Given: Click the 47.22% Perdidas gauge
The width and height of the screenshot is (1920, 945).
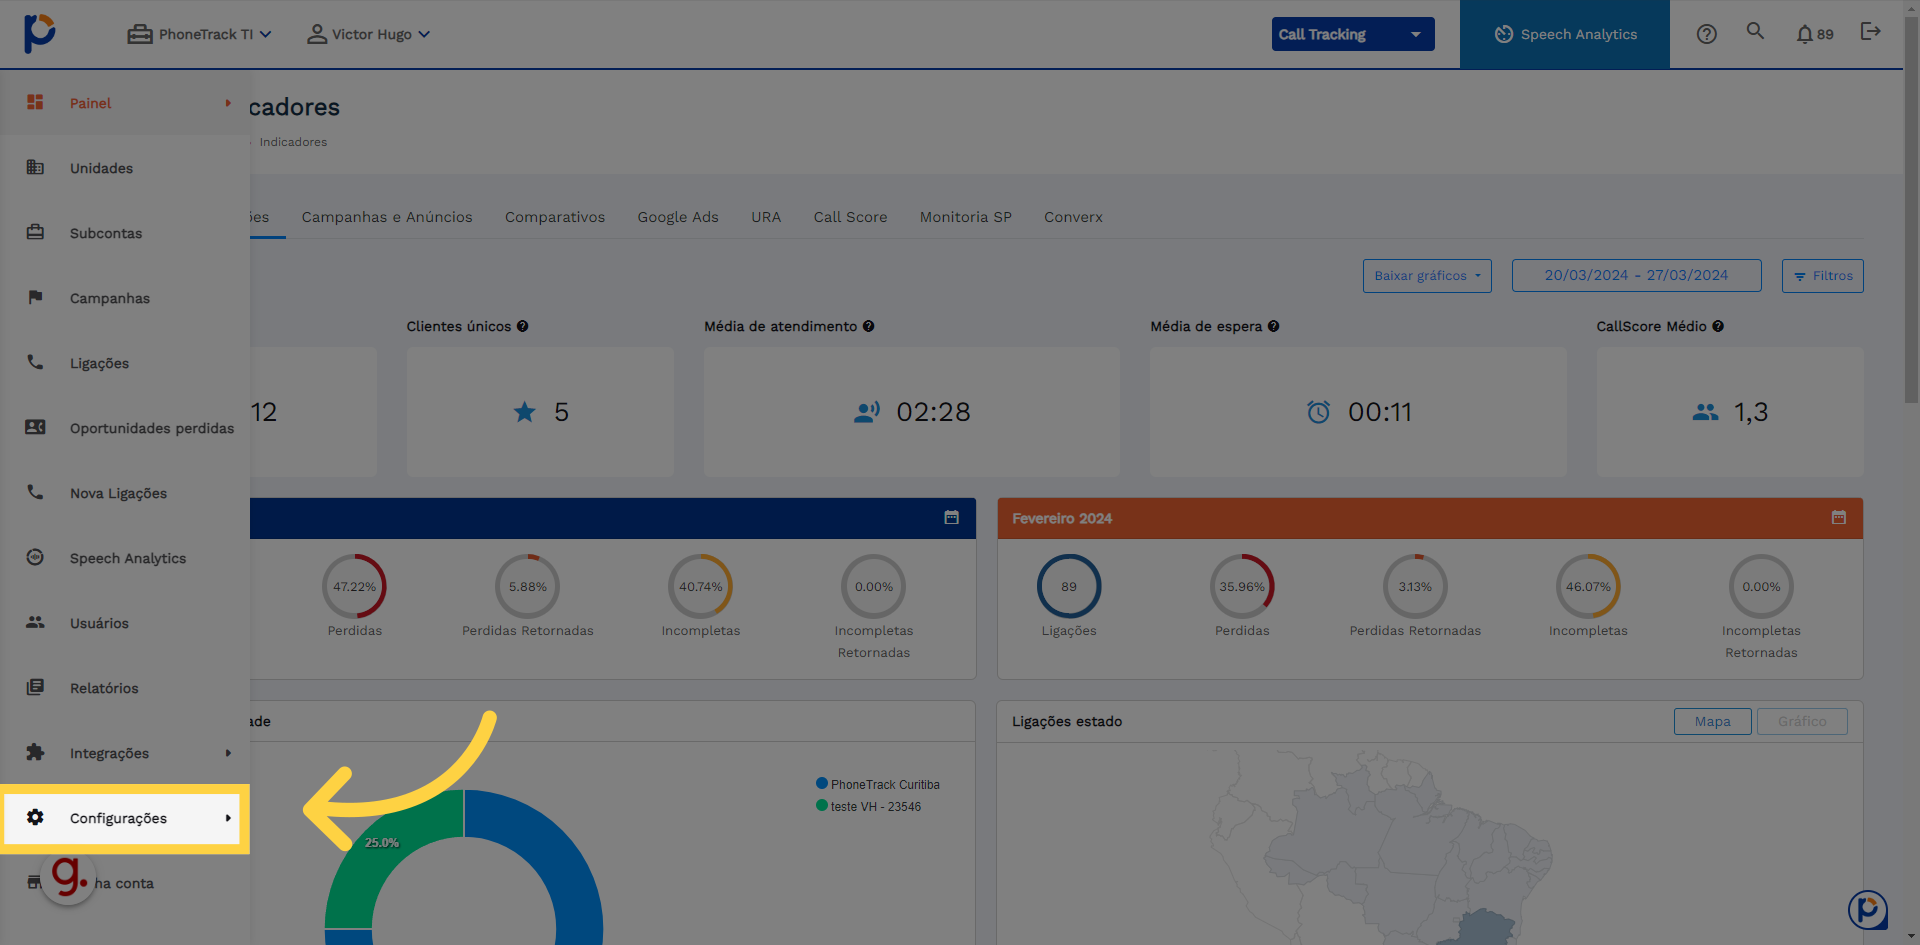Looking at the screenshot, I should [355, 587].
